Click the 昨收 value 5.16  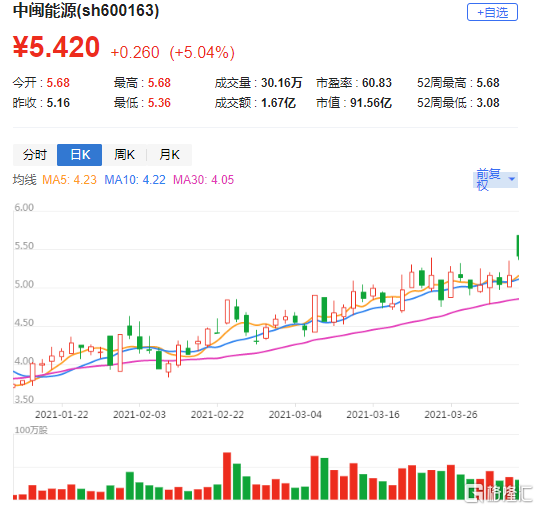[x=58, y=103]
